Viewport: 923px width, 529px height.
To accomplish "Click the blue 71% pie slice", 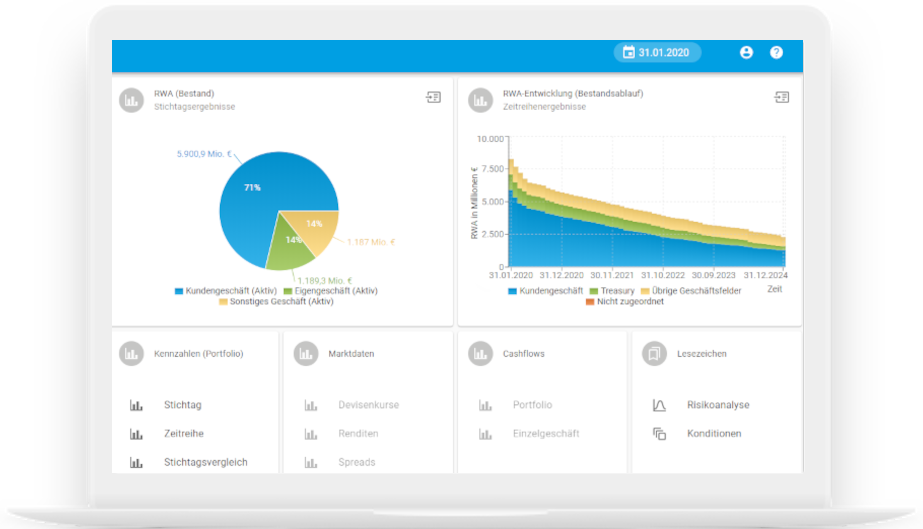I will click(x=250, y=195).
